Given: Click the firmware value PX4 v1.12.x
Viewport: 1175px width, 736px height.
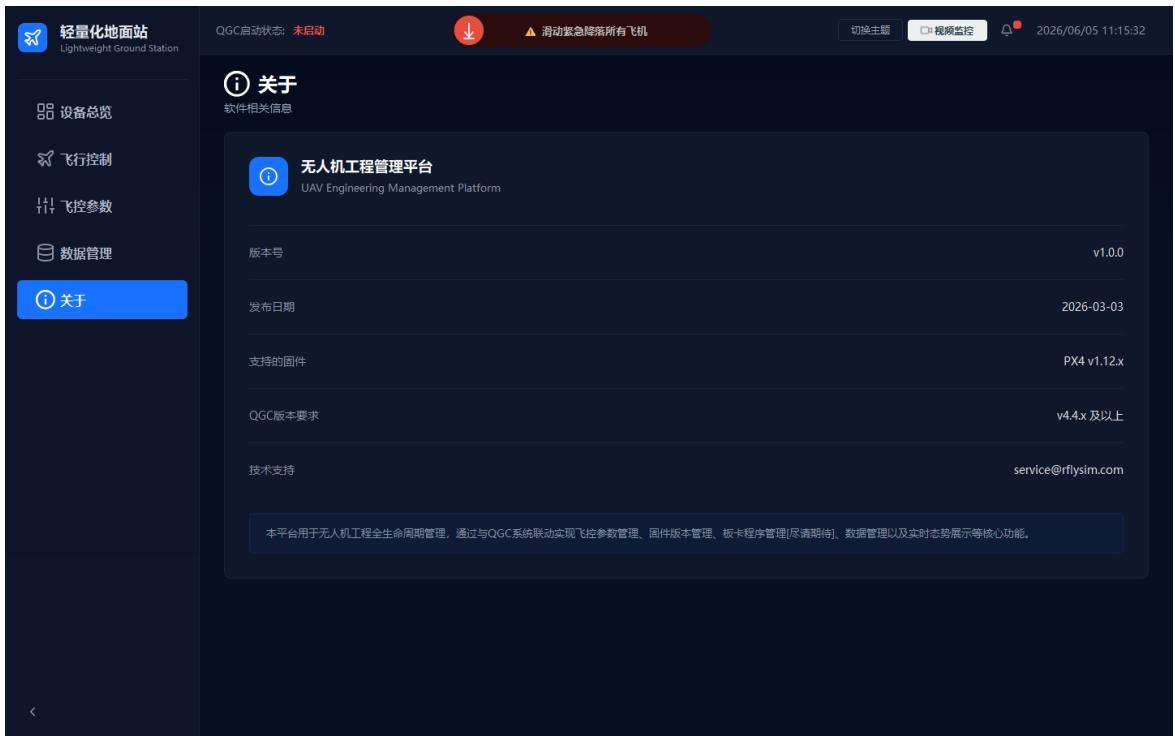Looking at the screenshot, I should pos(1093,361).
